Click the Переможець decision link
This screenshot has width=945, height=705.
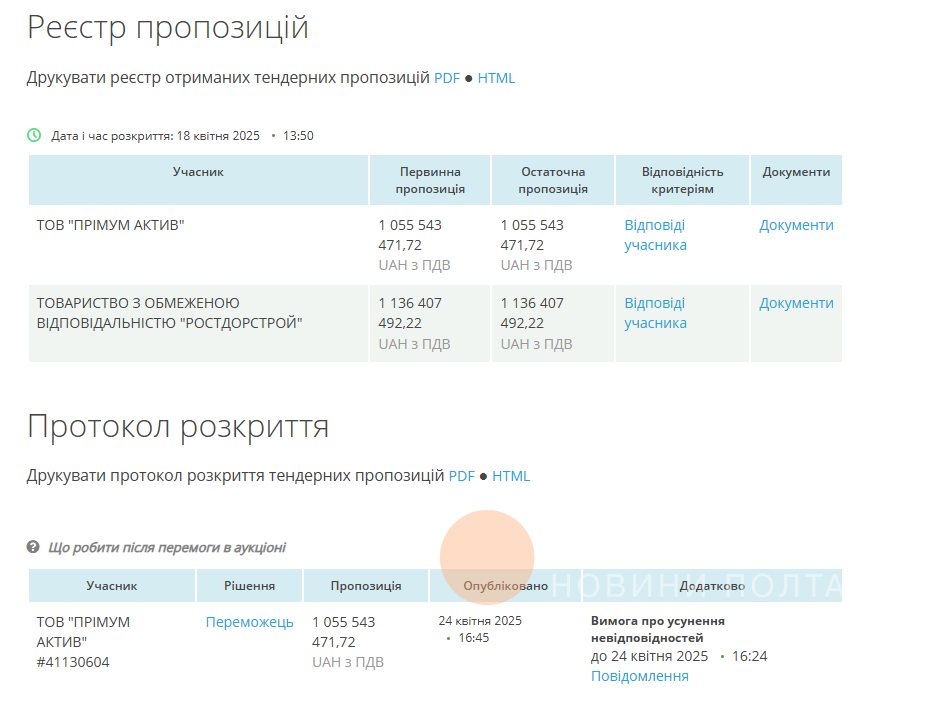tap(250, 622)
